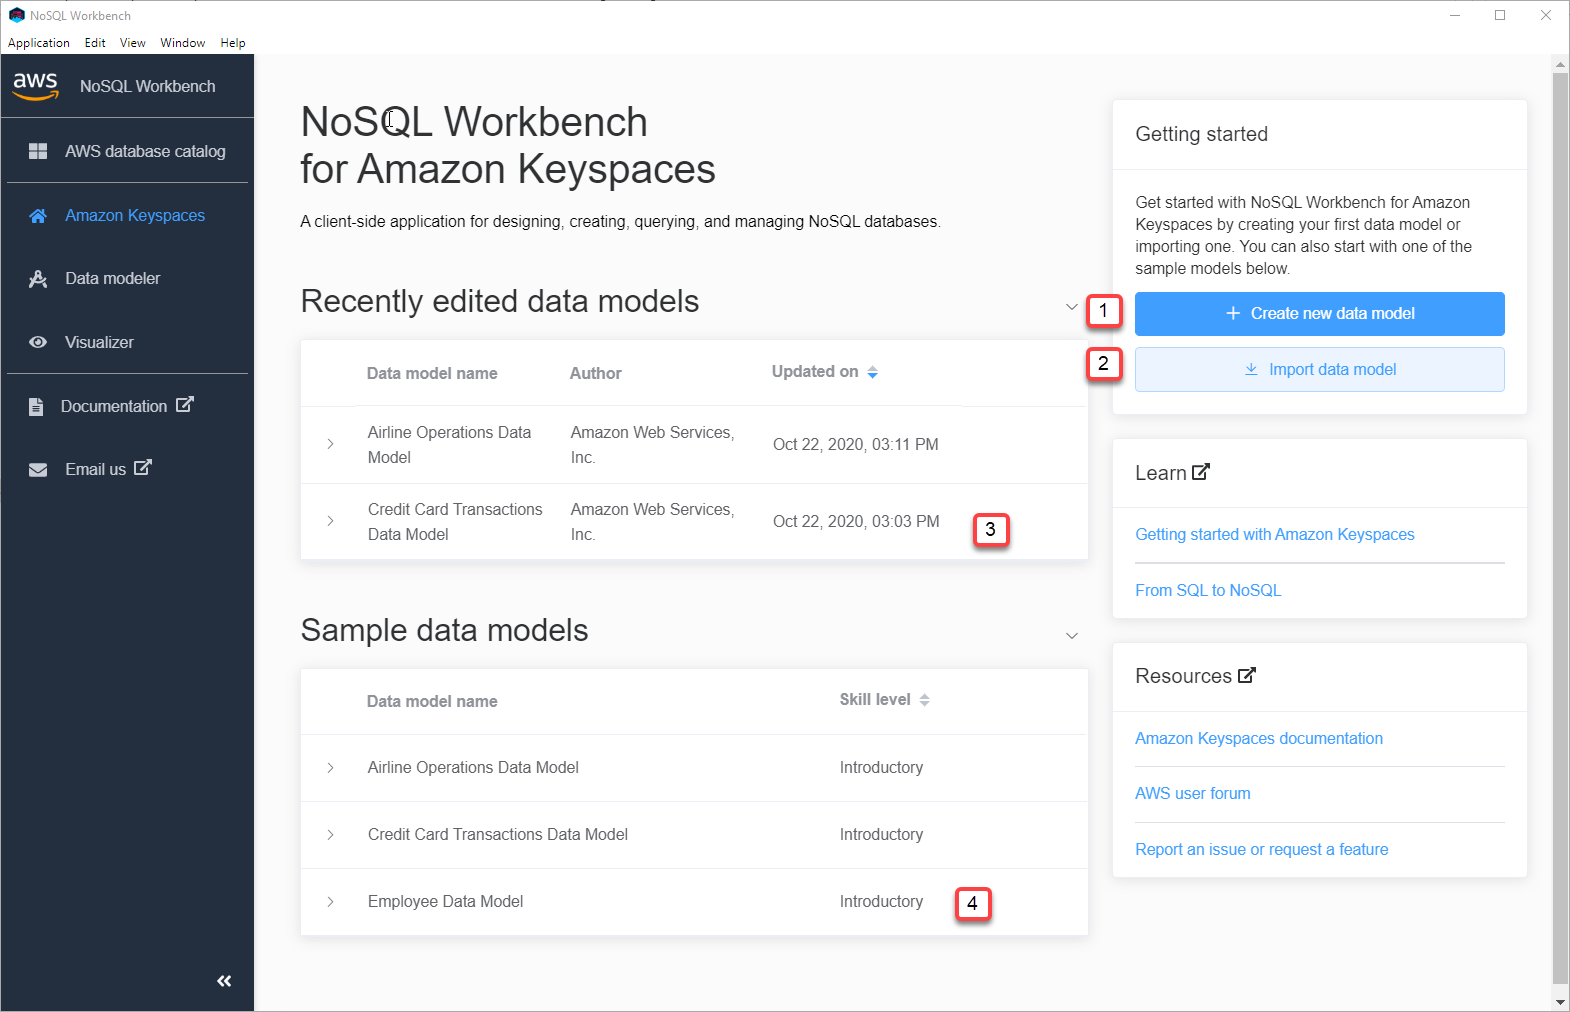Image resolution: width=1570 pixels, height=1012 pixels.
Task: Click the scroll down arrow on the scrollbar
Action: click(1560, 1002)
